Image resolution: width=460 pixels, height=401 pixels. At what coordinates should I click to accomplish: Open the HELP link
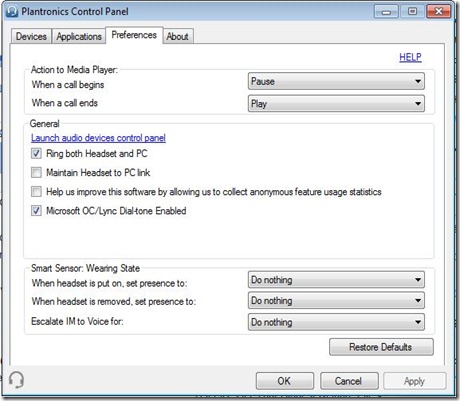pos(410,57)
